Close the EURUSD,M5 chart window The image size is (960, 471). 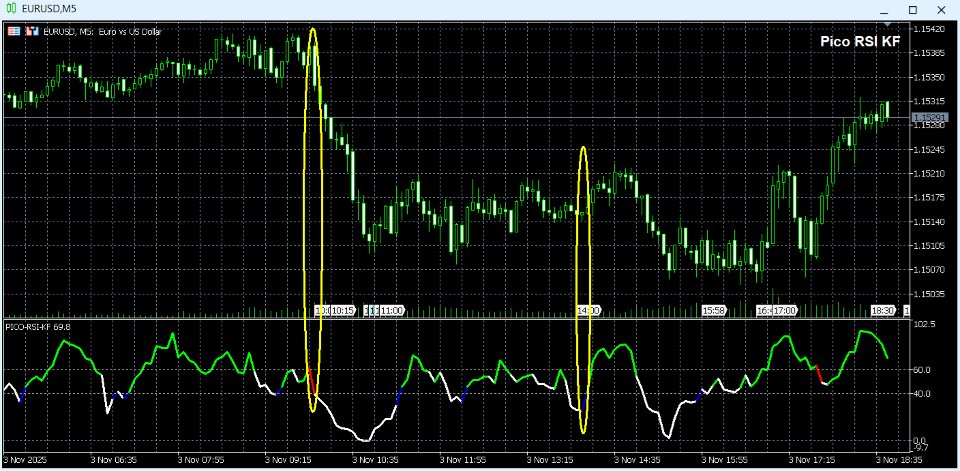[942, 10]
